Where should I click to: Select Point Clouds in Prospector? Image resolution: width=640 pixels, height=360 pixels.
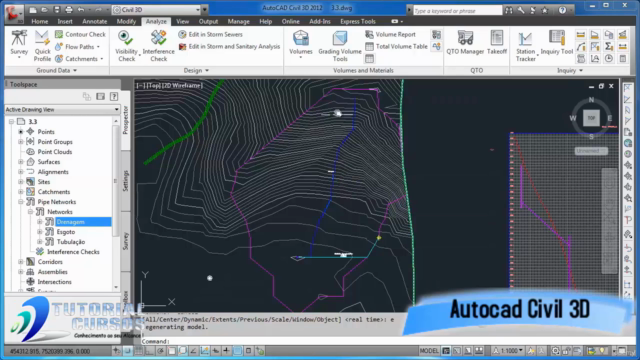click(x=55, y=152)
